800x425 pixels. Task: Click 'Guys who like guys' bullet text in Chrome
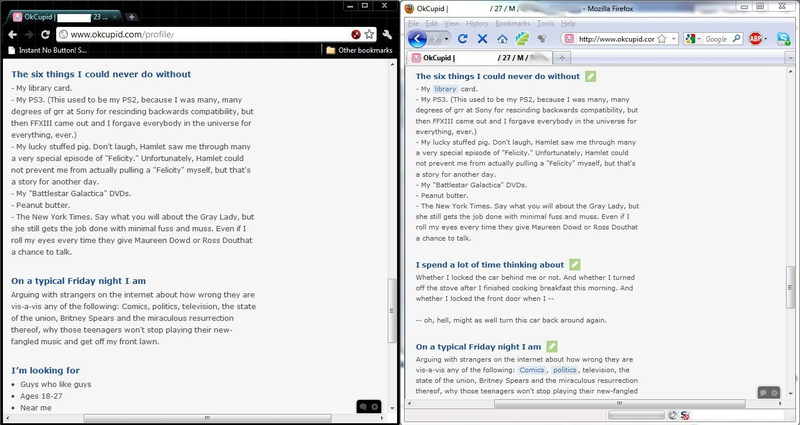pyautogui.click(x=56, y=384)
